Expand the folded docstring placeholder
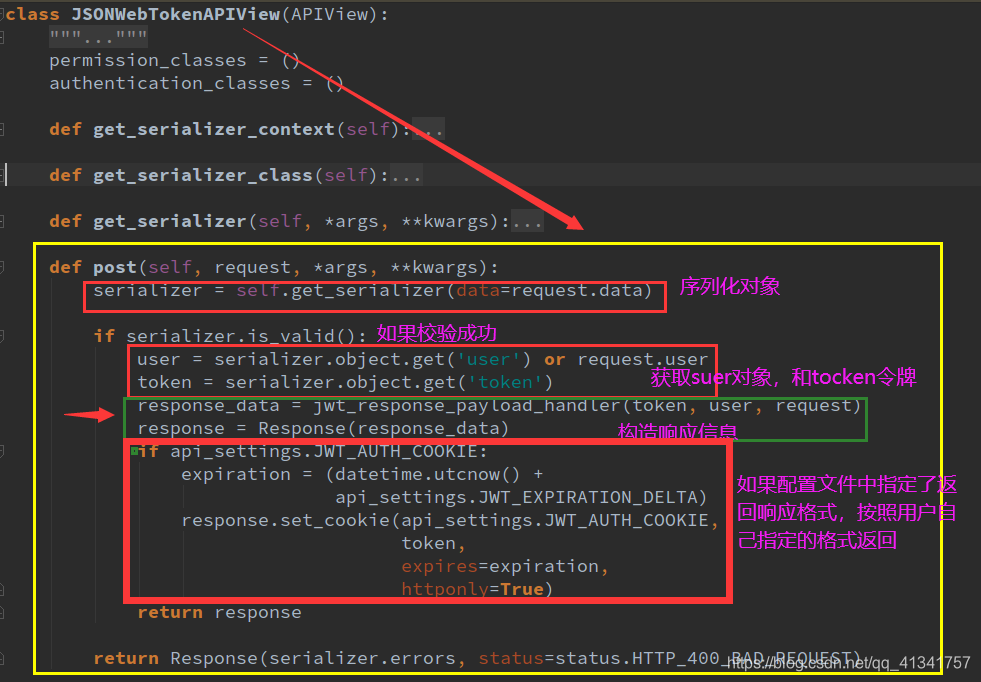 (98, 38)
